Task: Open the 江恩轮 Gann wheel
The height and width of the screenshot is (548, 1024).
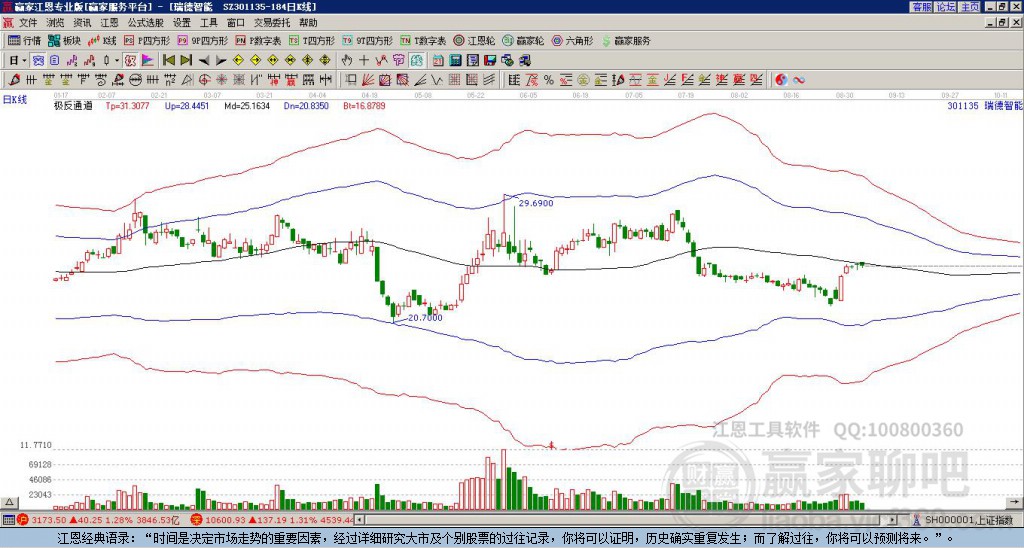Action: pyautogui.click(x=474, y=40)
